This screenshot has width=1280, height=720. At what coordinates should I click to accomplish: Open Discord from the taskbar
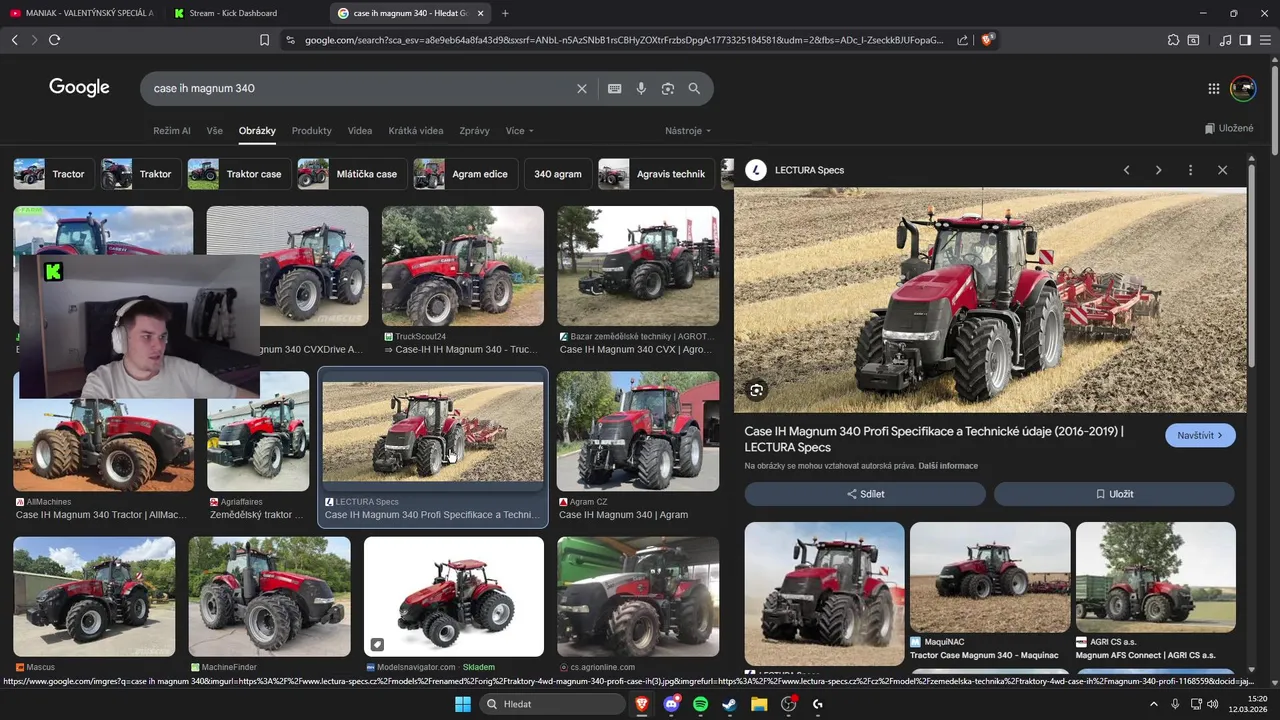(x=671, y=704)
